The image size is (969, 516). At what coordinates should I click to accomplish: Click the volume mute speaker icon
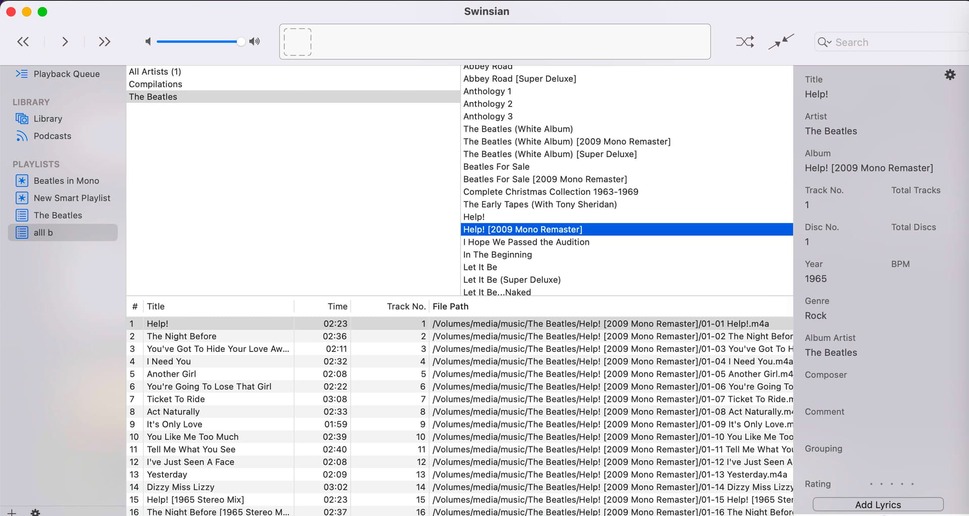click(148, 41)
